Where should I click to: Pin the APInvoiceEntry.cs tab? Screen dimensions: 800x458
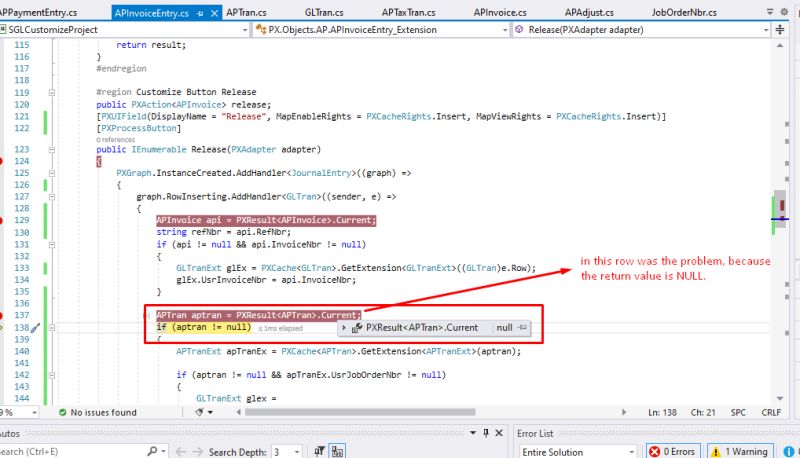click(200, 13)
